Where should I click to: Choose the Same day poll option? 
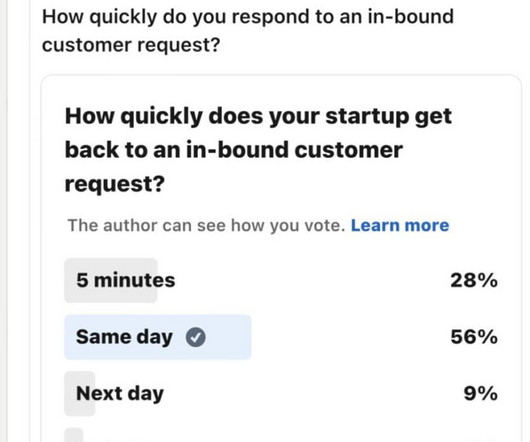point(281,337)
